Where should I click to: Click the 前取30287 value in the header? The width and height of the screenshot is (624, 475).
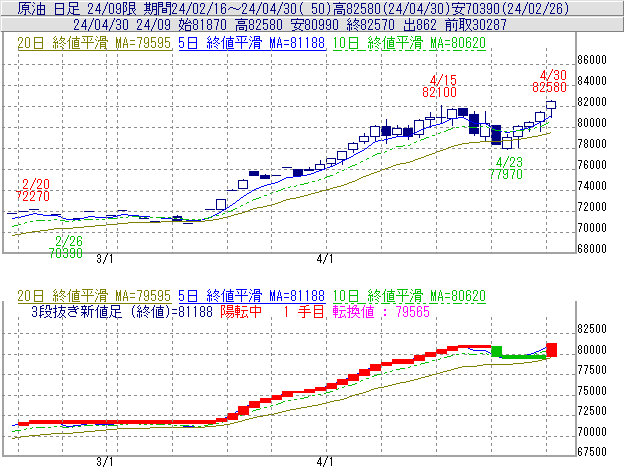tap(476, 25)
